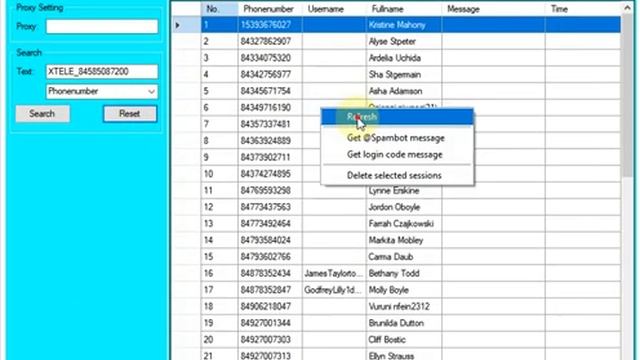This screenshot has height=360, width=640.
Task: Click the Time column header
Action: (582, 9)
